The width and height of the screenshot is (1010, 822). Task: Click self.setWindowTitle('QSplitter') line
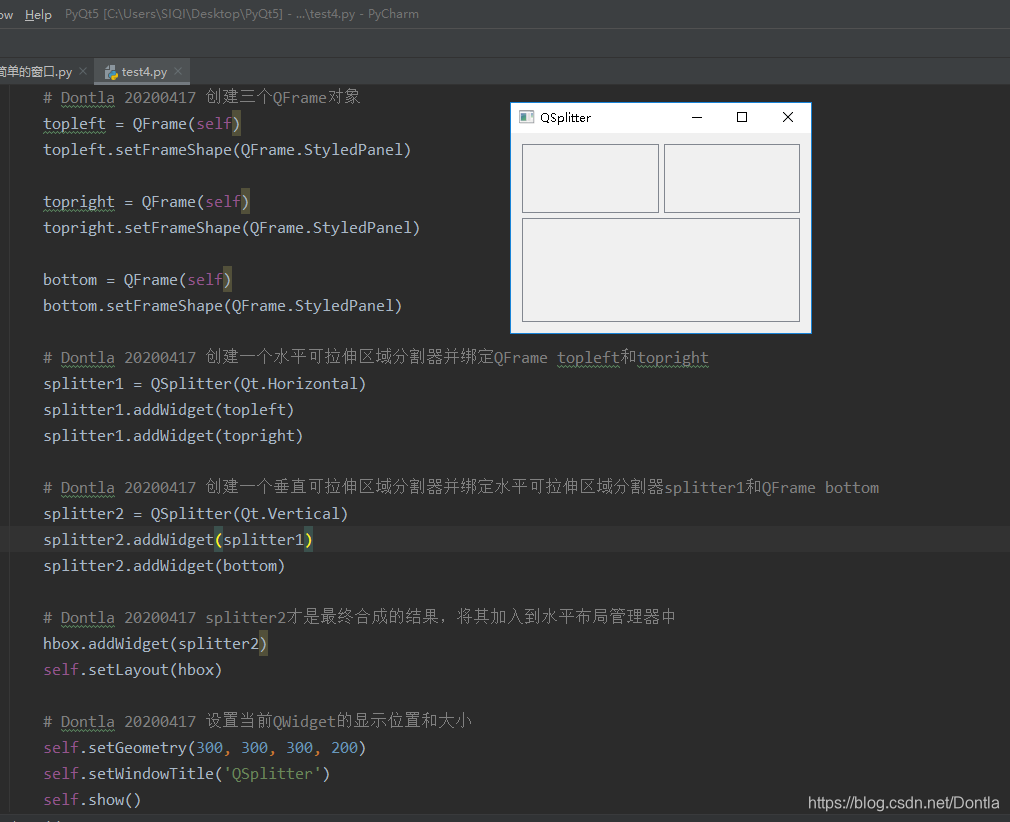[x=186, y=774]
